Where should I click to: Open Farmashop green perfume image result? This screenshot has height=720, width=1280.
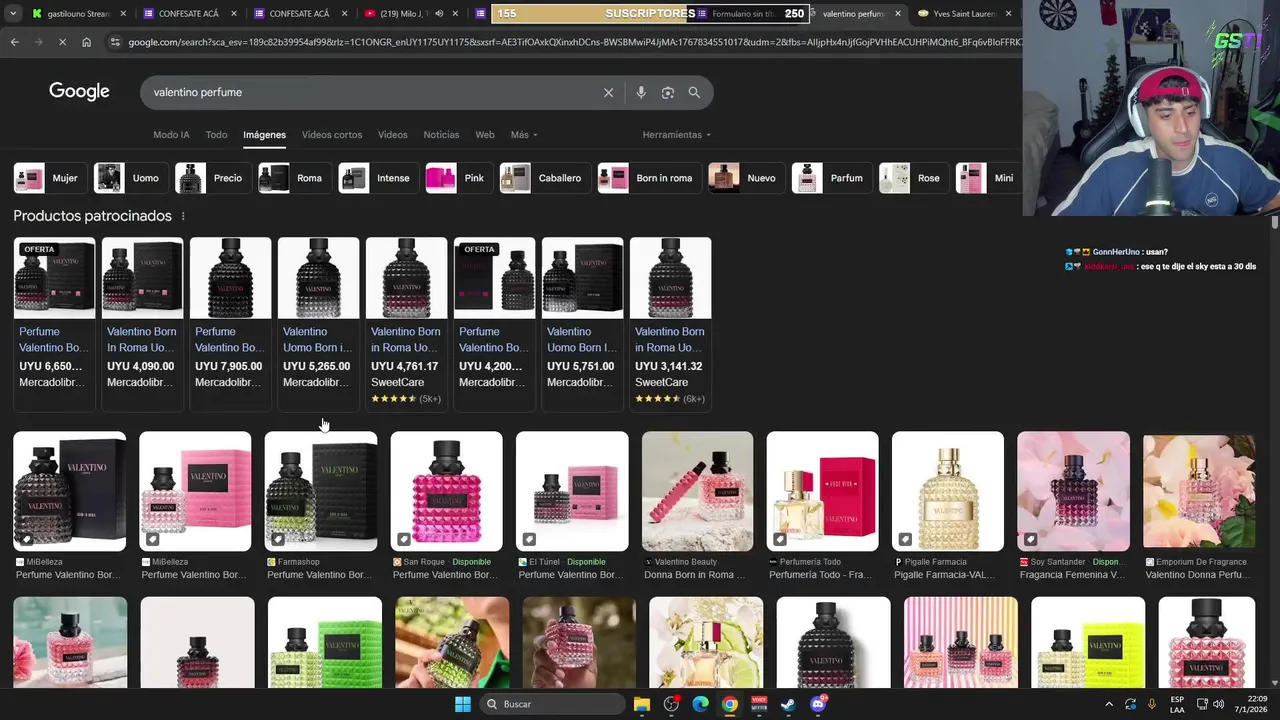click(321, 491)
